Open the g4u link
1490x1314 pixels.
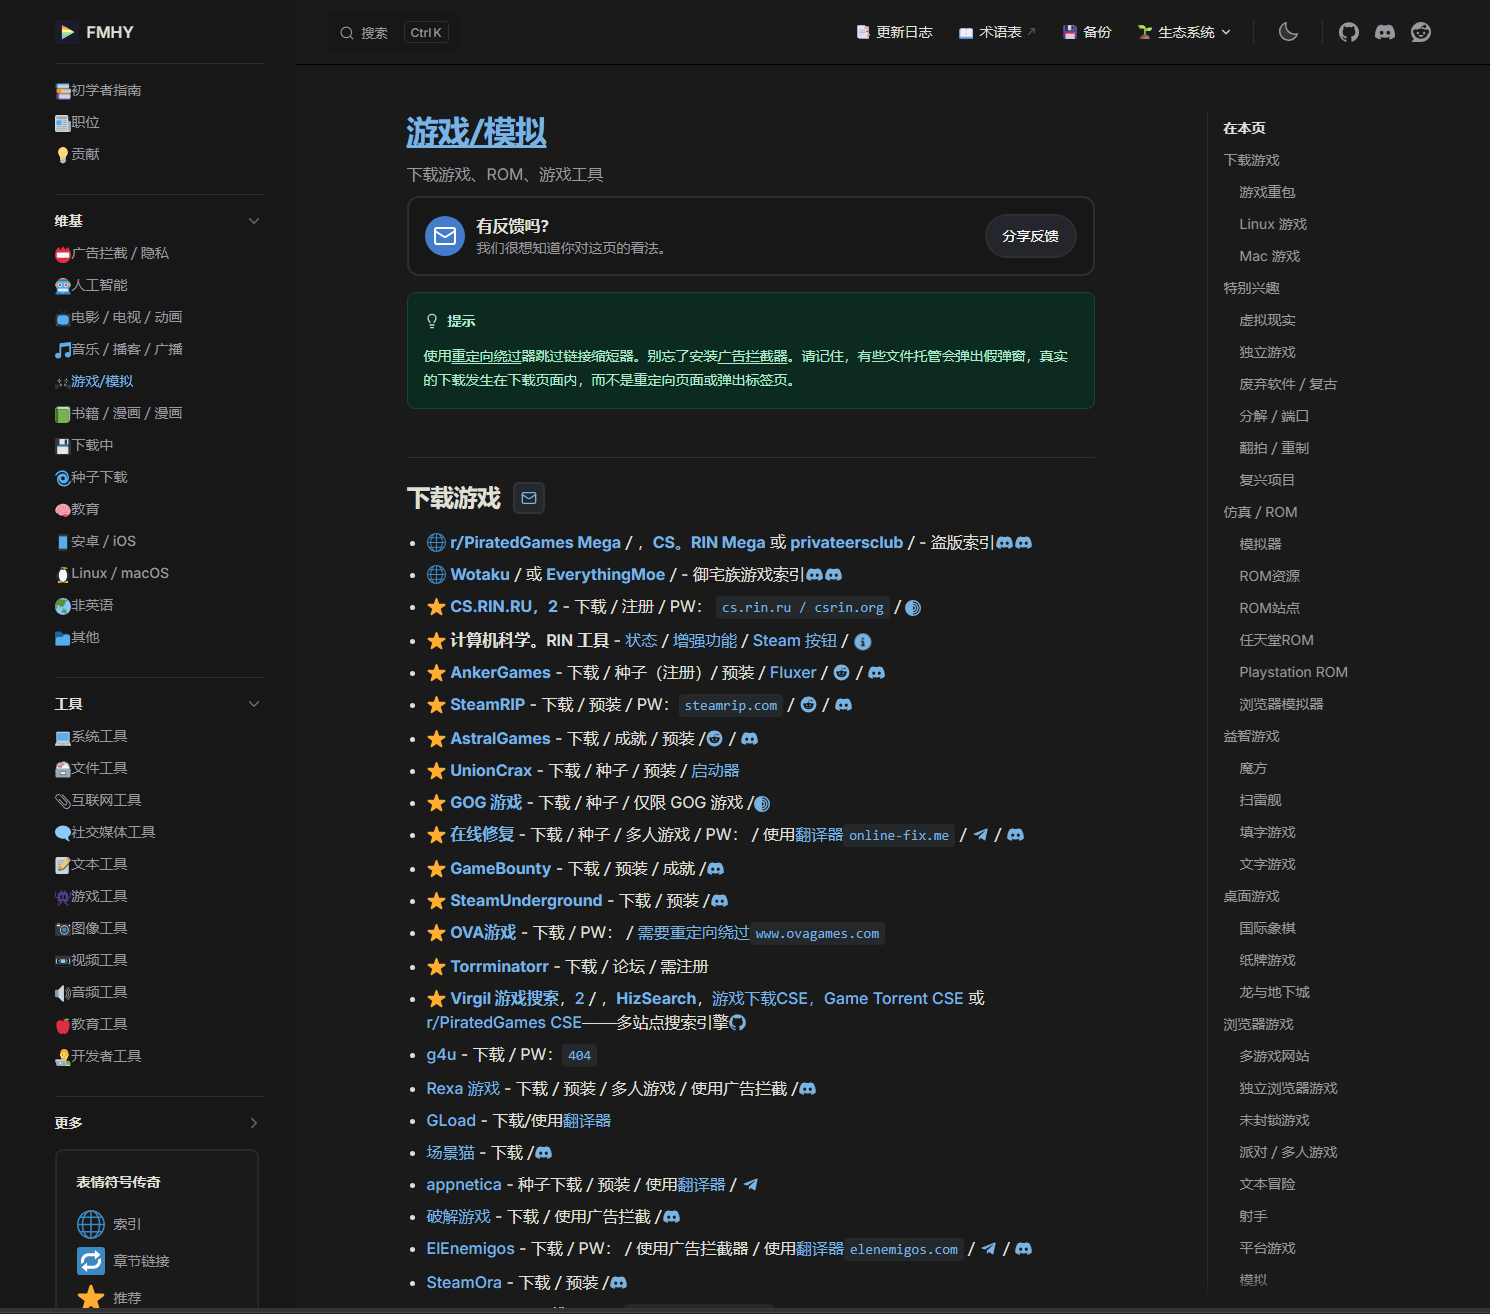[x=441, y=1054]
